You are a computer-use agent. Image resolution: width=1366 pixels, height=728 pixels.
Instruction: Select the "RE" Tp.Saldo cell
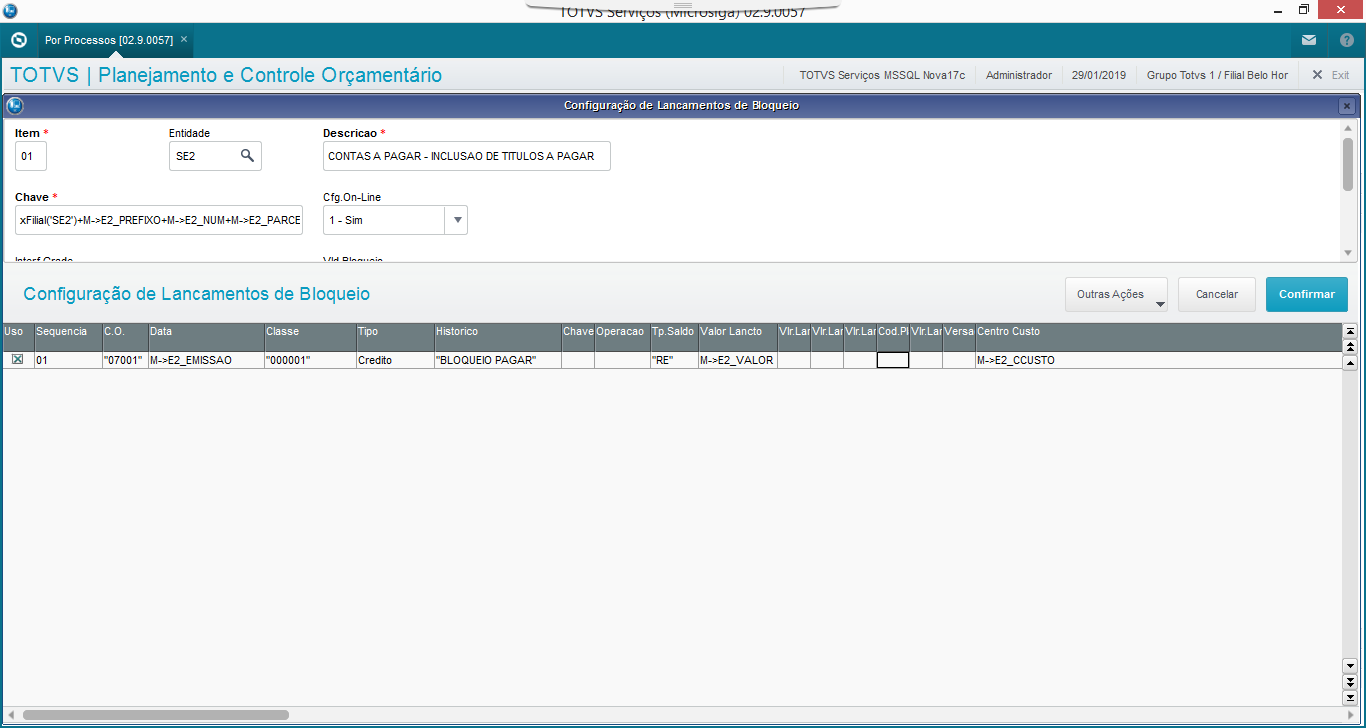(674, 360)
